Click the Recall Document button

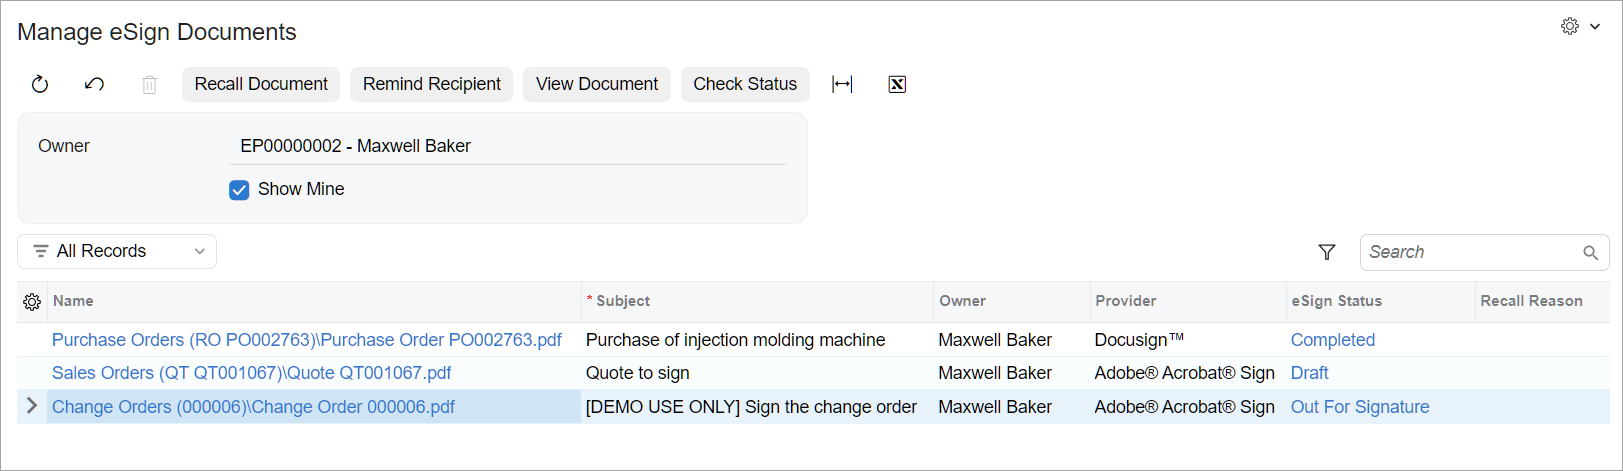(261, 84)
